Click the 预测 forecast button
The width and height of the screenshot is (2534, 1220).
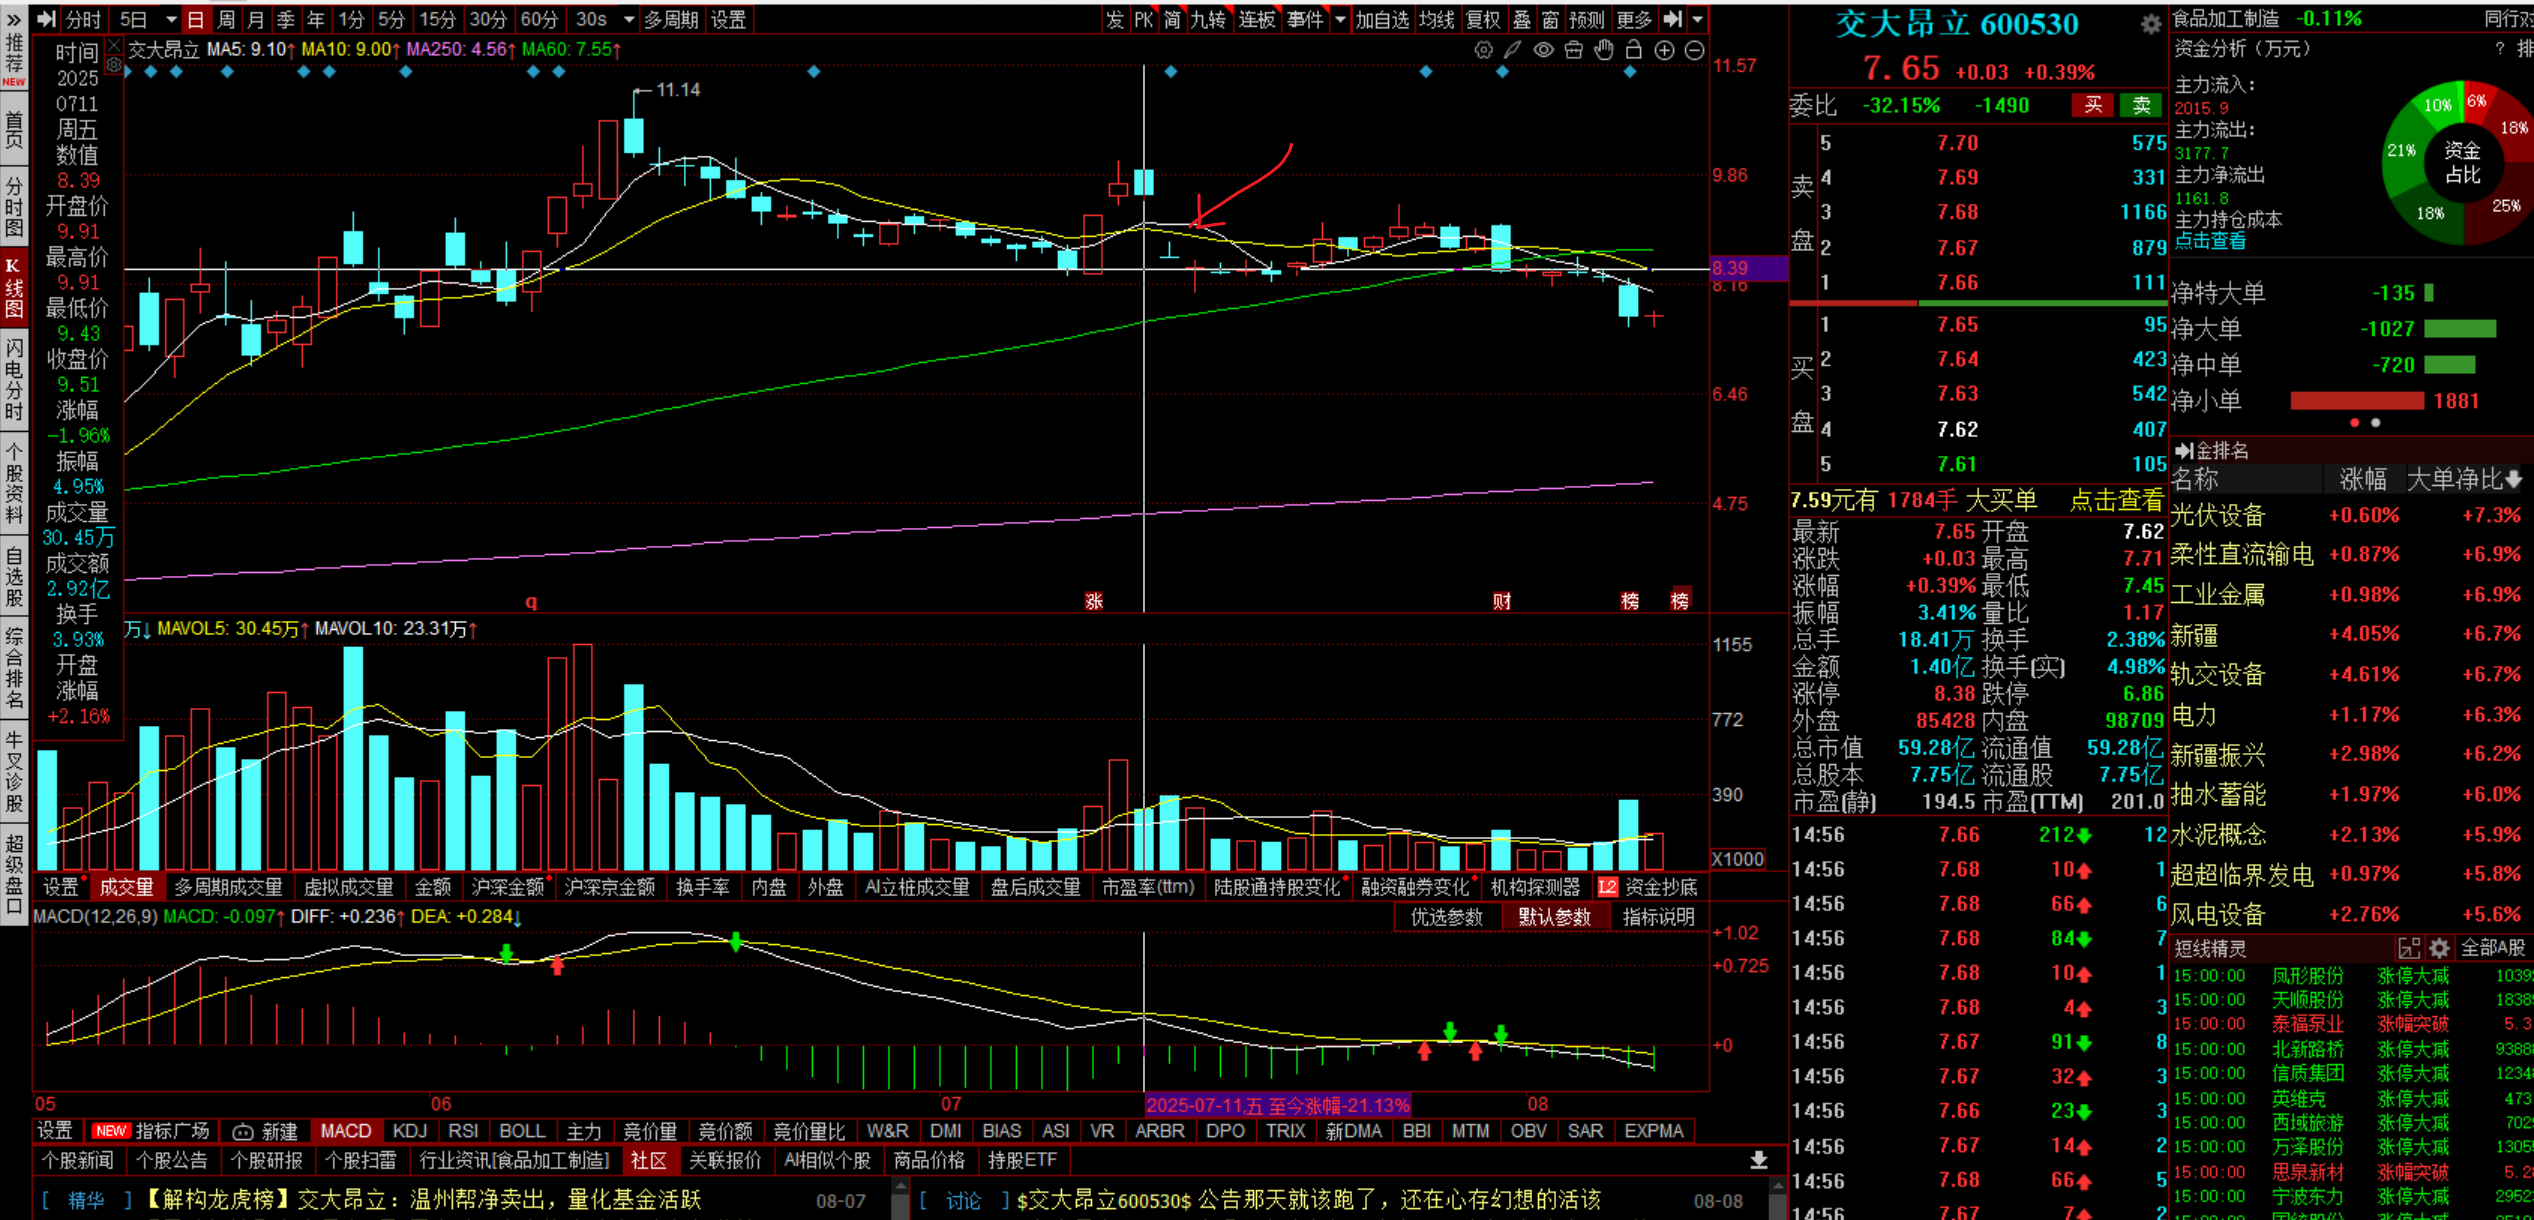tap(1586, 19)
